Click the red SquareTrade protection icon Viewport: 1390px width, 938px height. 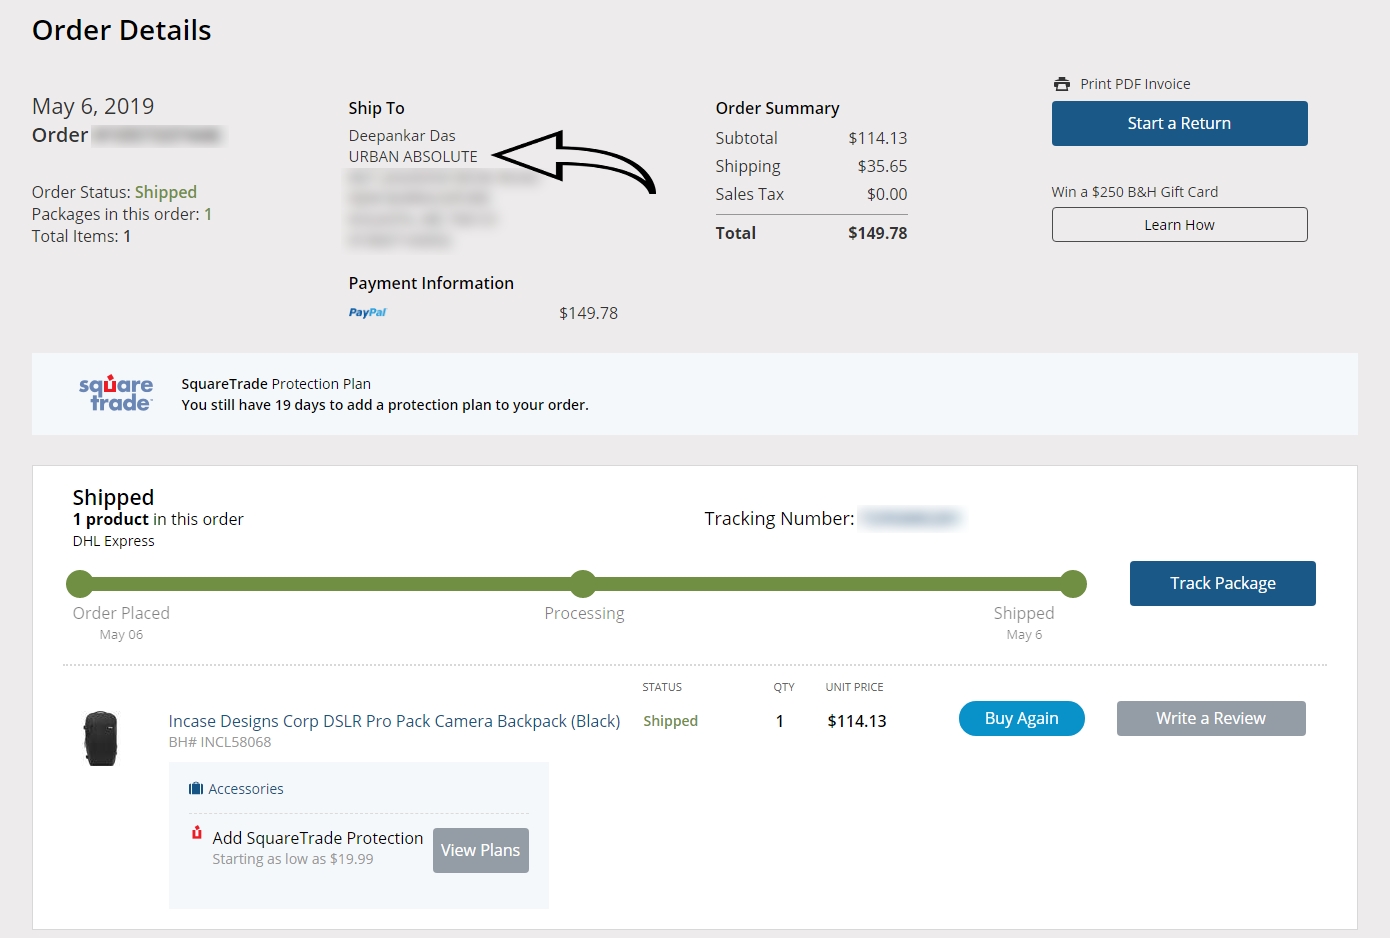pos(197,833)
